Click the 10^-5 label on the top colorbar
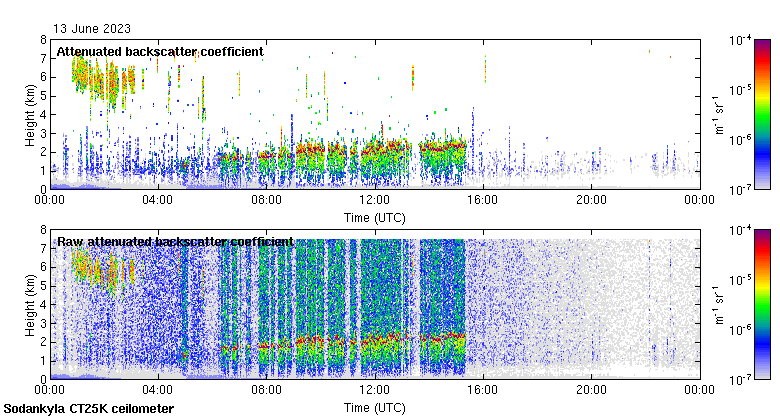The width and height of the screenshot is (780, 420). click(x=740, y=90)
